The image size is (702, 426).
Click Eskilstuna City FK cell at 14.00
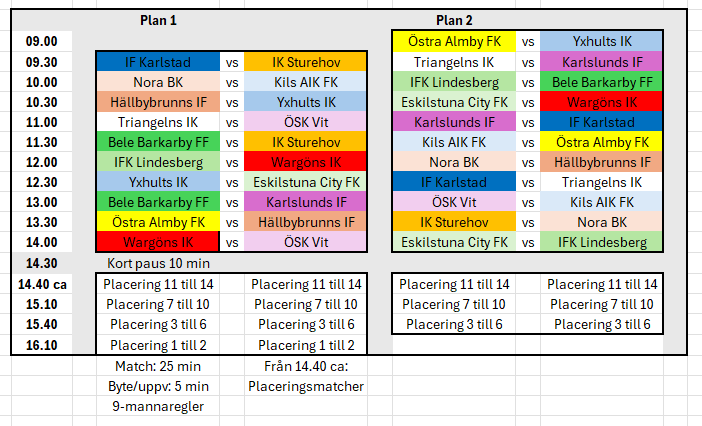454,242
